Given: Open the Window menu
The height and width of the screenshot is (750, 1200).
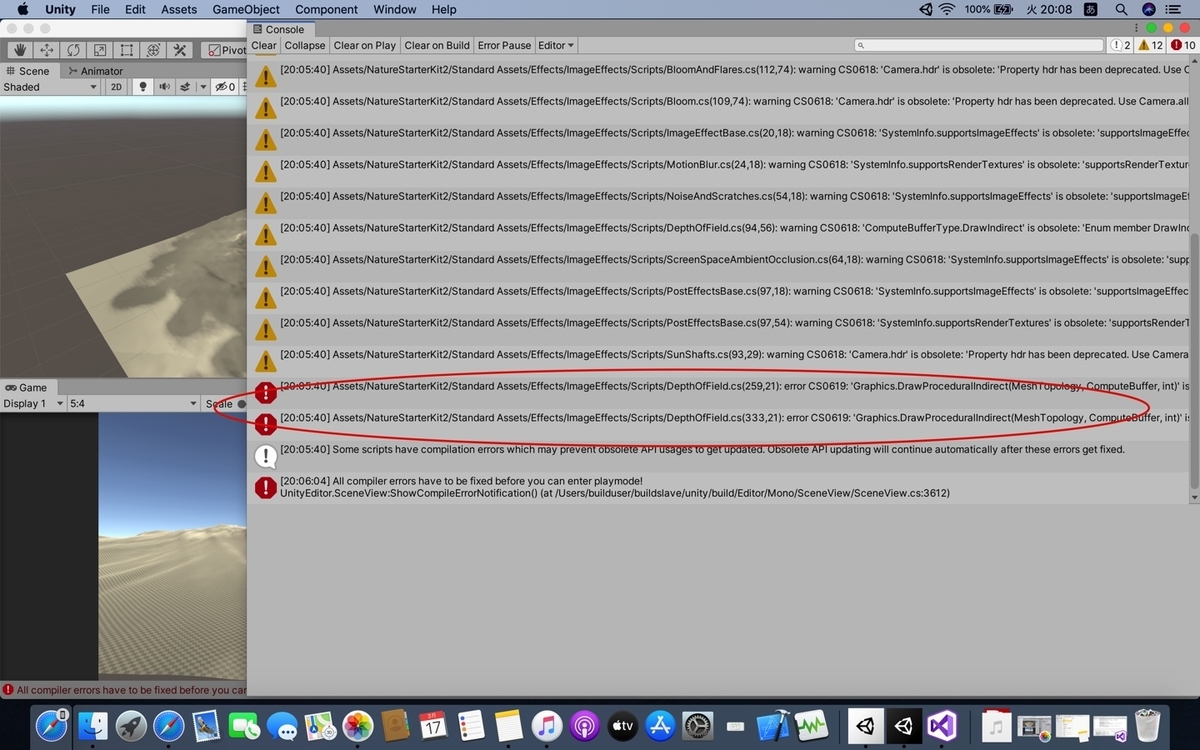Looking at the screenshot, I should 394,10.
